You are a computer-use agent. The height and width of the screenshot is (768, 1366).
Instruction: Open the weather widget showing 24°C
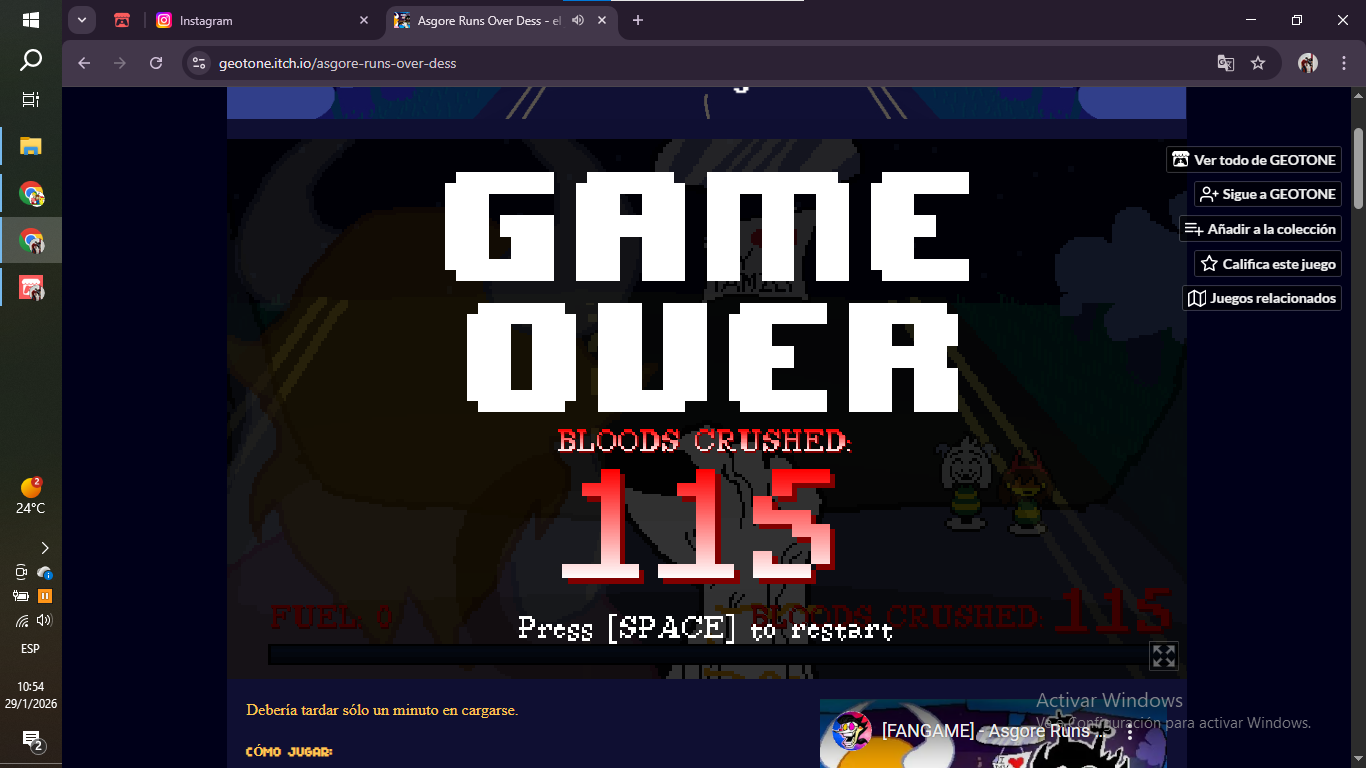point(30,496)
